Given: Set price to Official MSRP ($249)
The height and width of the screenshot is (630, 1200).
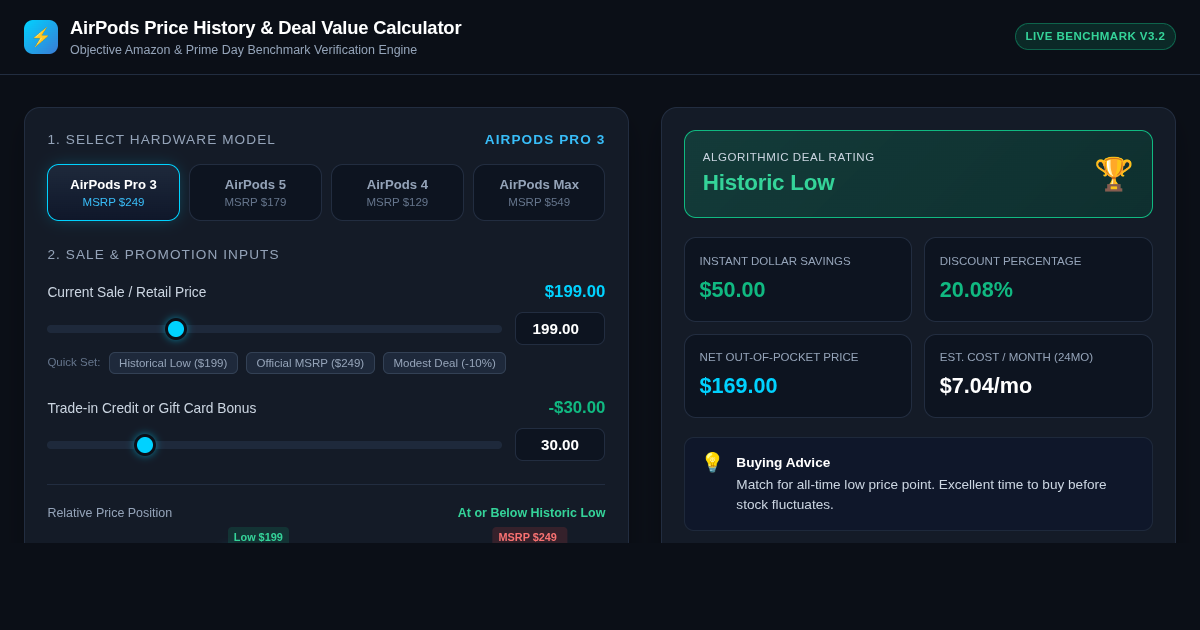Looking at the screenshot, I should (x=310, y=363).
